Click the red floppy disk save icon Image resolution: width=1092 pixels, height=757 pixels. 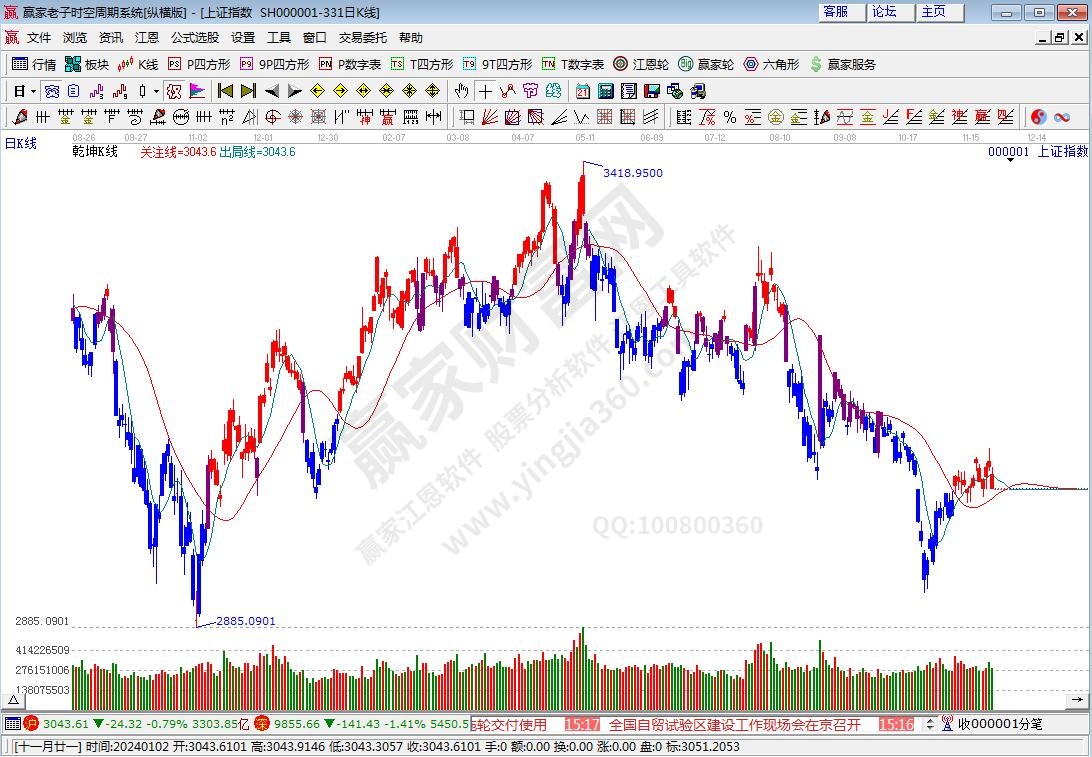(x=652, y=91)
